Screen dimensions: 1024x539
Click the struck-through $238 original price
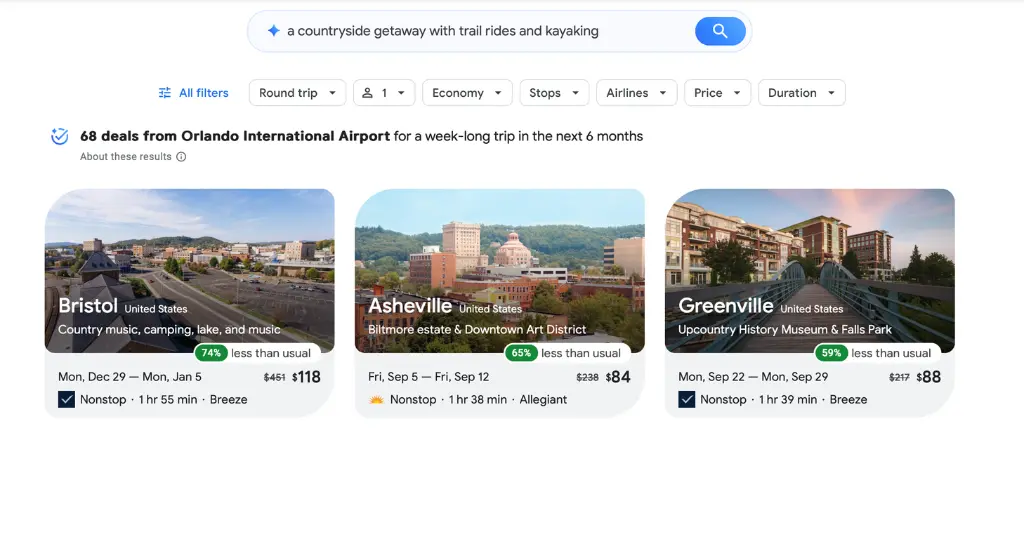point(587,378)
